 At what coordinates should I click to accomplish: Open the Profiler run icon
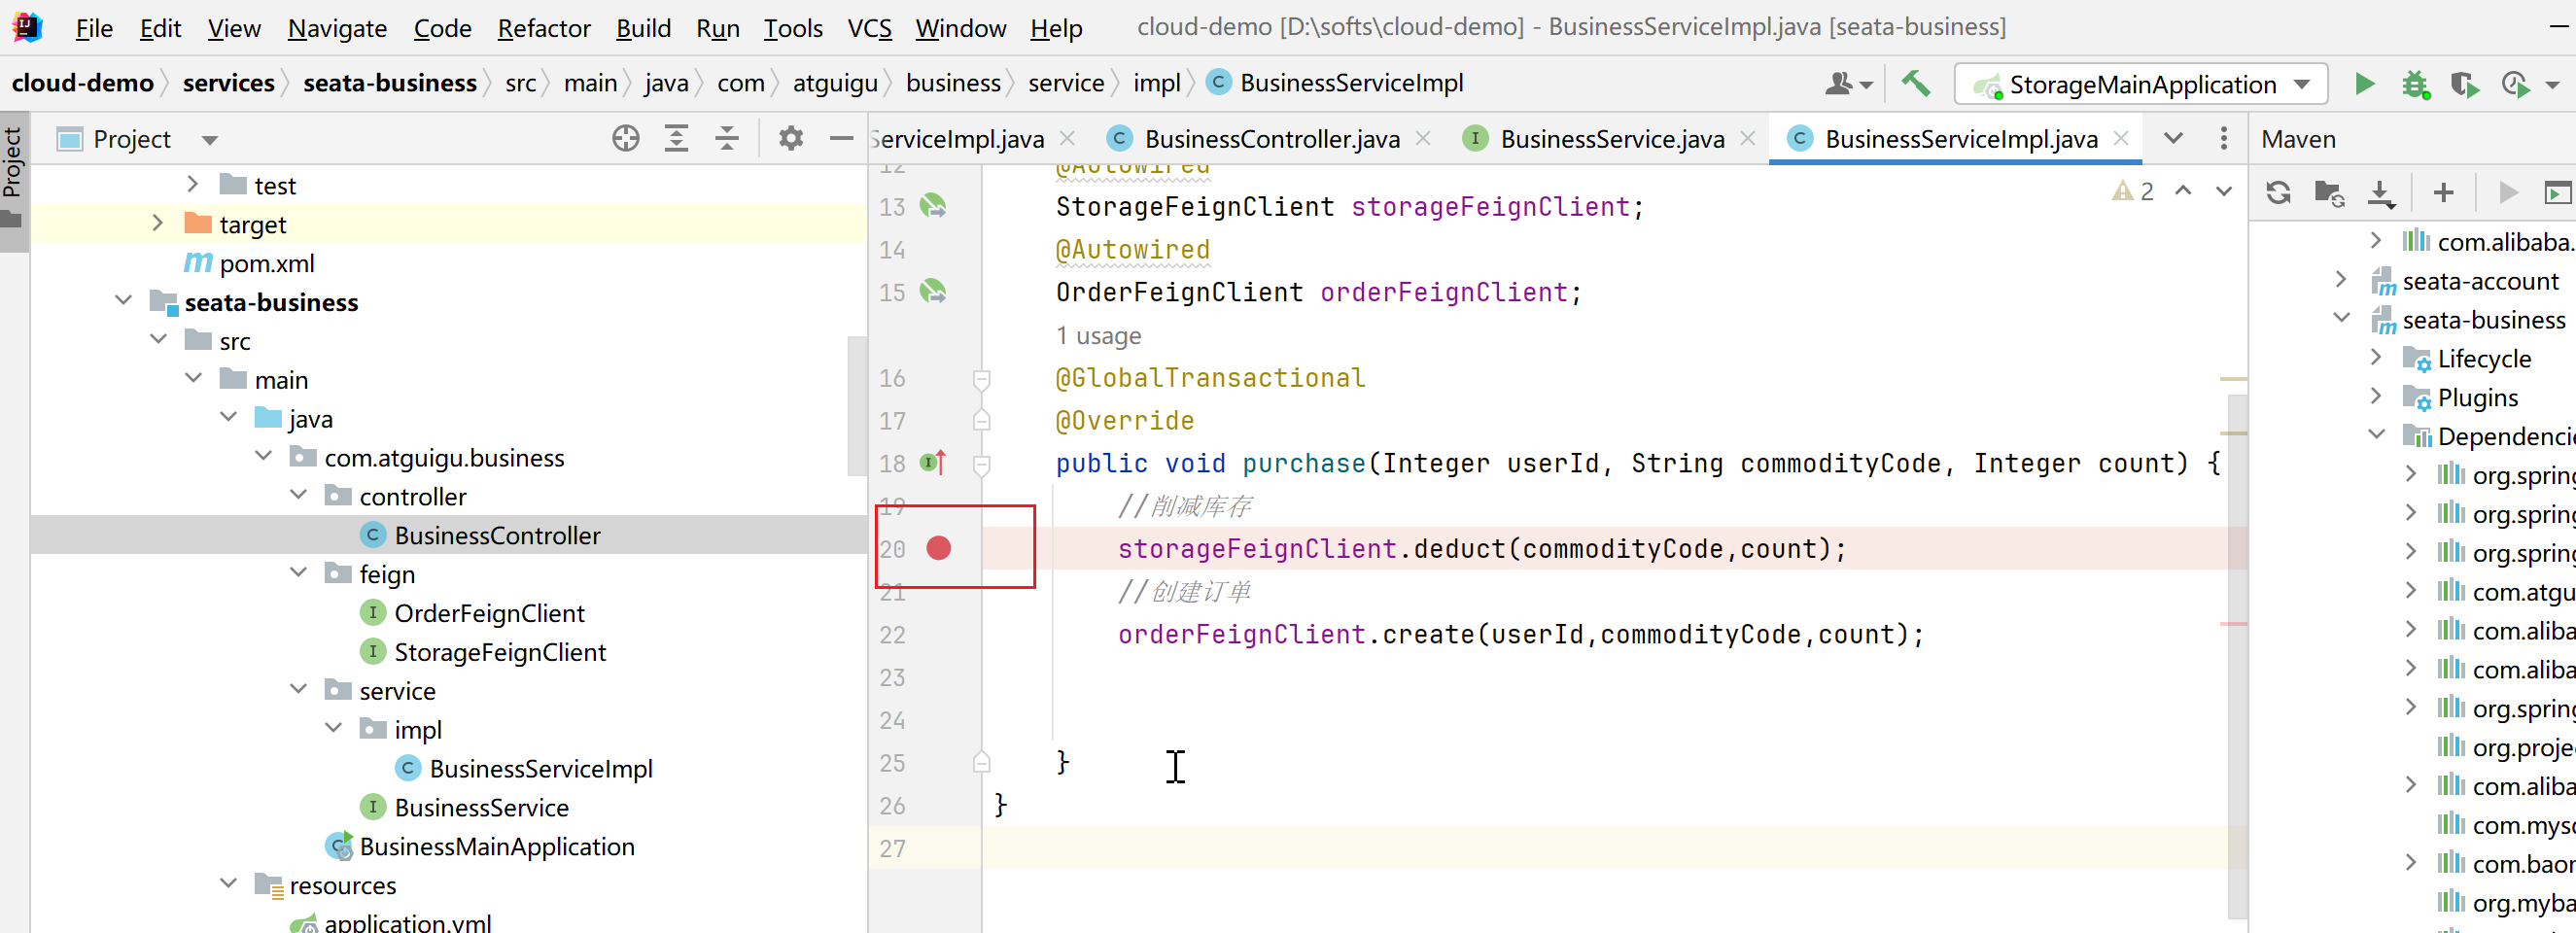(x=2515, y=85)
